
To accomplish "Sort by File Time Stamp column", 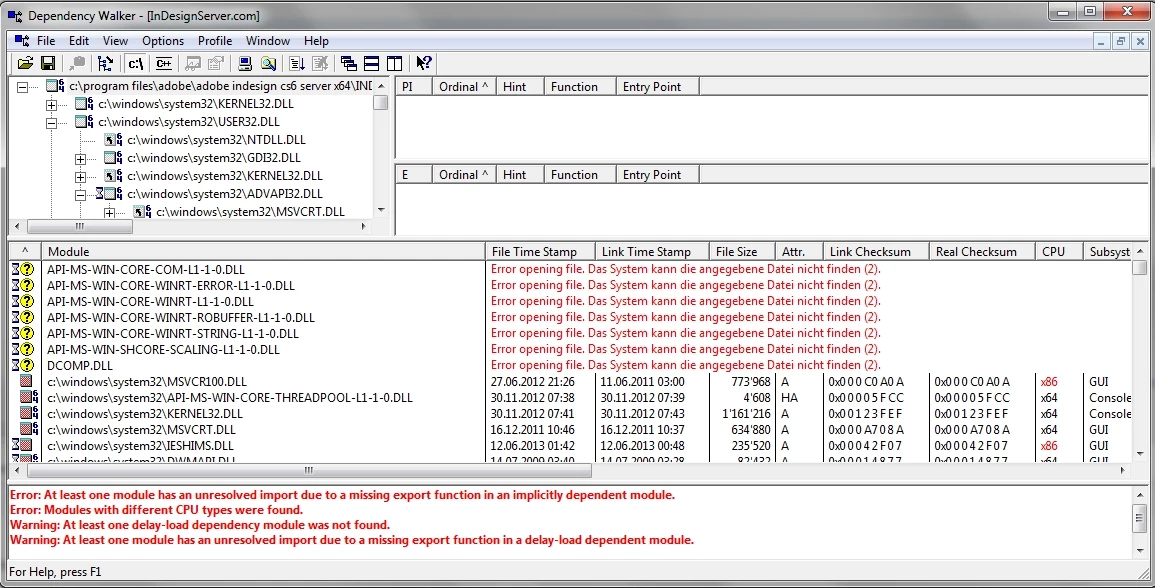I will click(540, 251).
